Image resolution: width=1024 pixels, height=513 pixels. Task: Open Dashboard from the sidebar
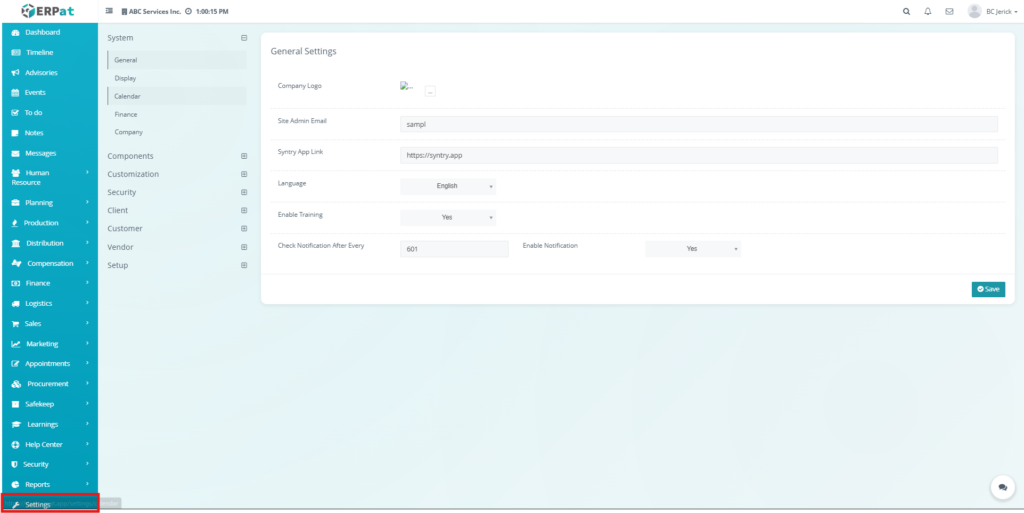point(42,32)
